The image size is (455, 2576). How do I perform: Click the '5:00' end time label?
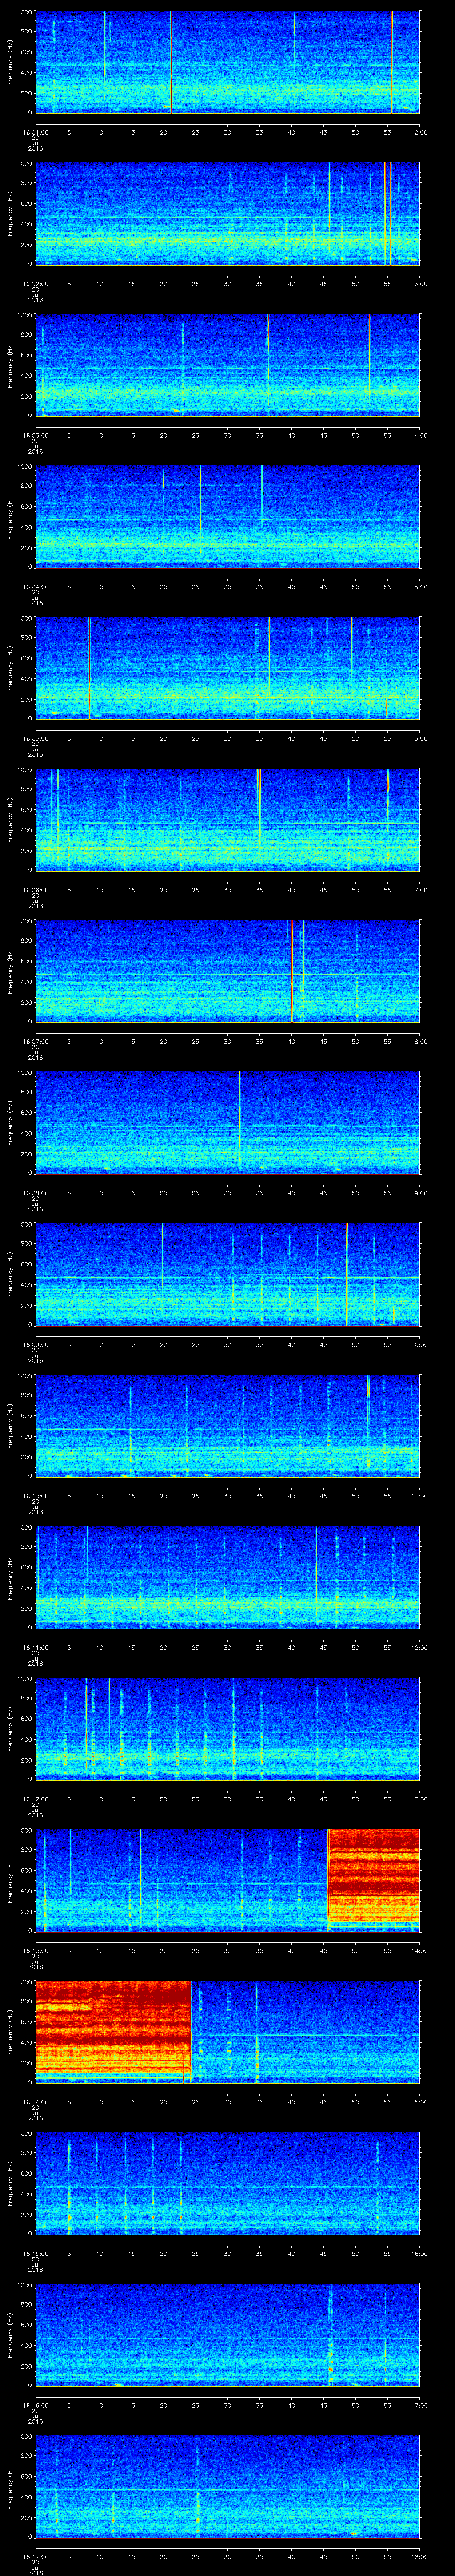tap(420, 587)
